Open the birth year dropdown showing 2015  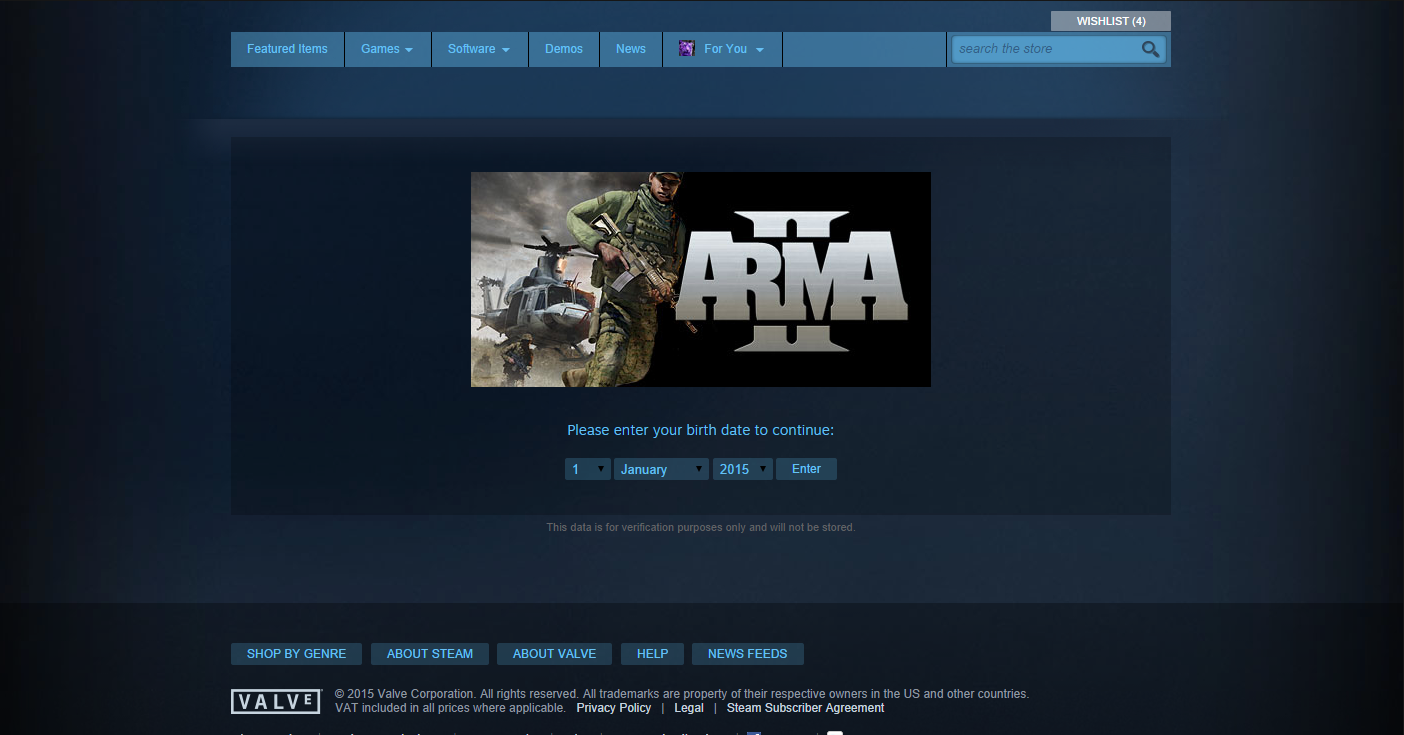[x=743, y=469]
